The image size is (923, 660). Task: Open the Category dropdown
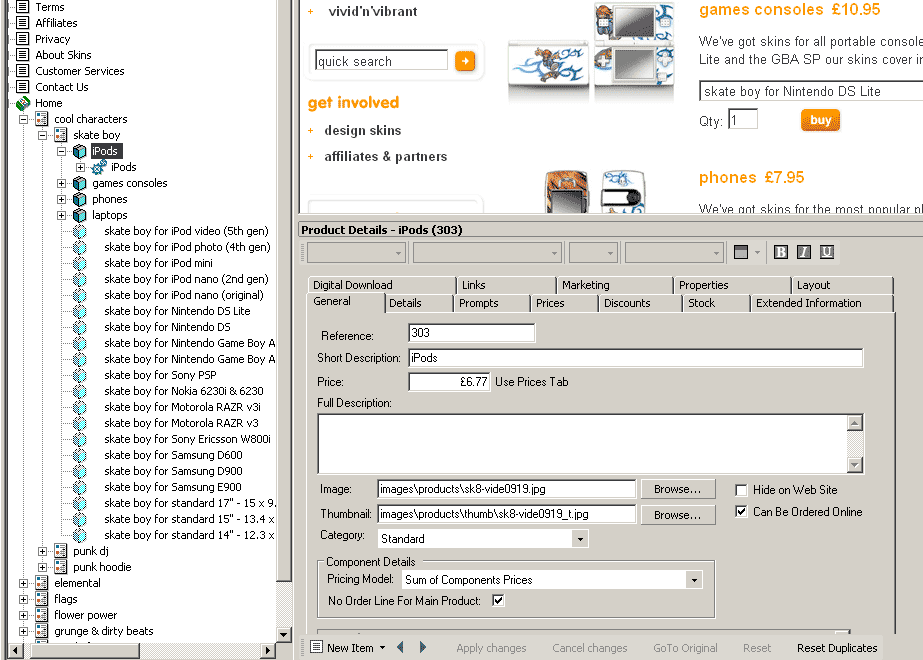click(x=580, y=539)
